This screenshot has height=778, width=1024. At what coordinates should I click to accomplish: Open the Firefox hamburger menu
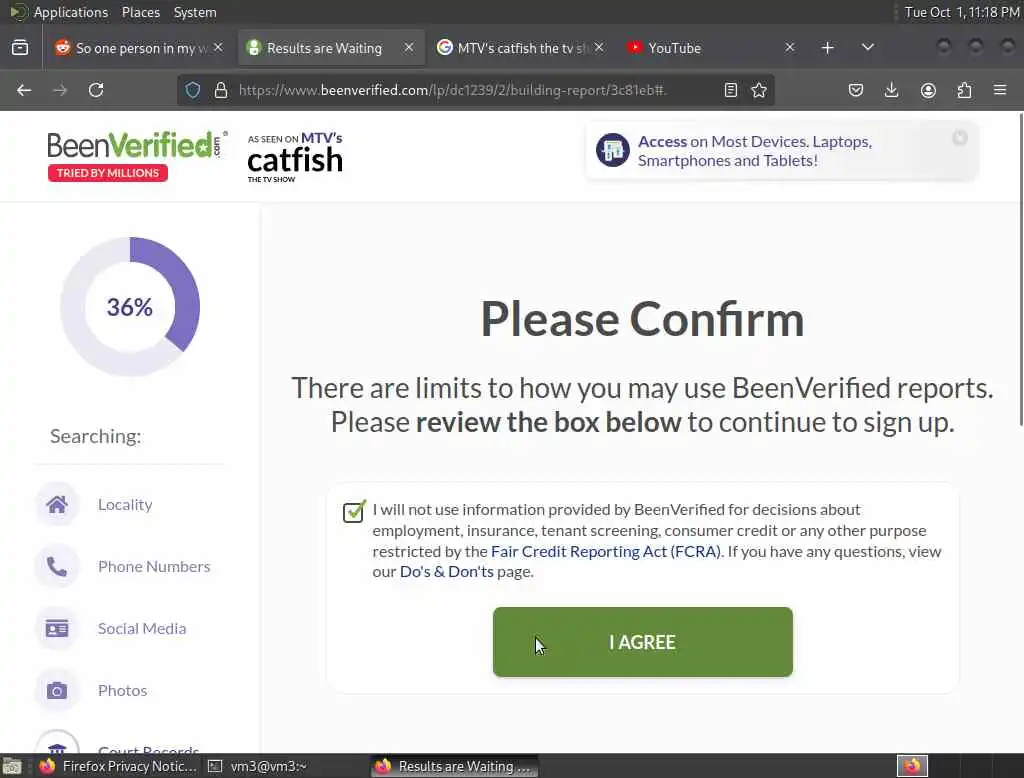pyautogui.click(x=1000, y=90)
